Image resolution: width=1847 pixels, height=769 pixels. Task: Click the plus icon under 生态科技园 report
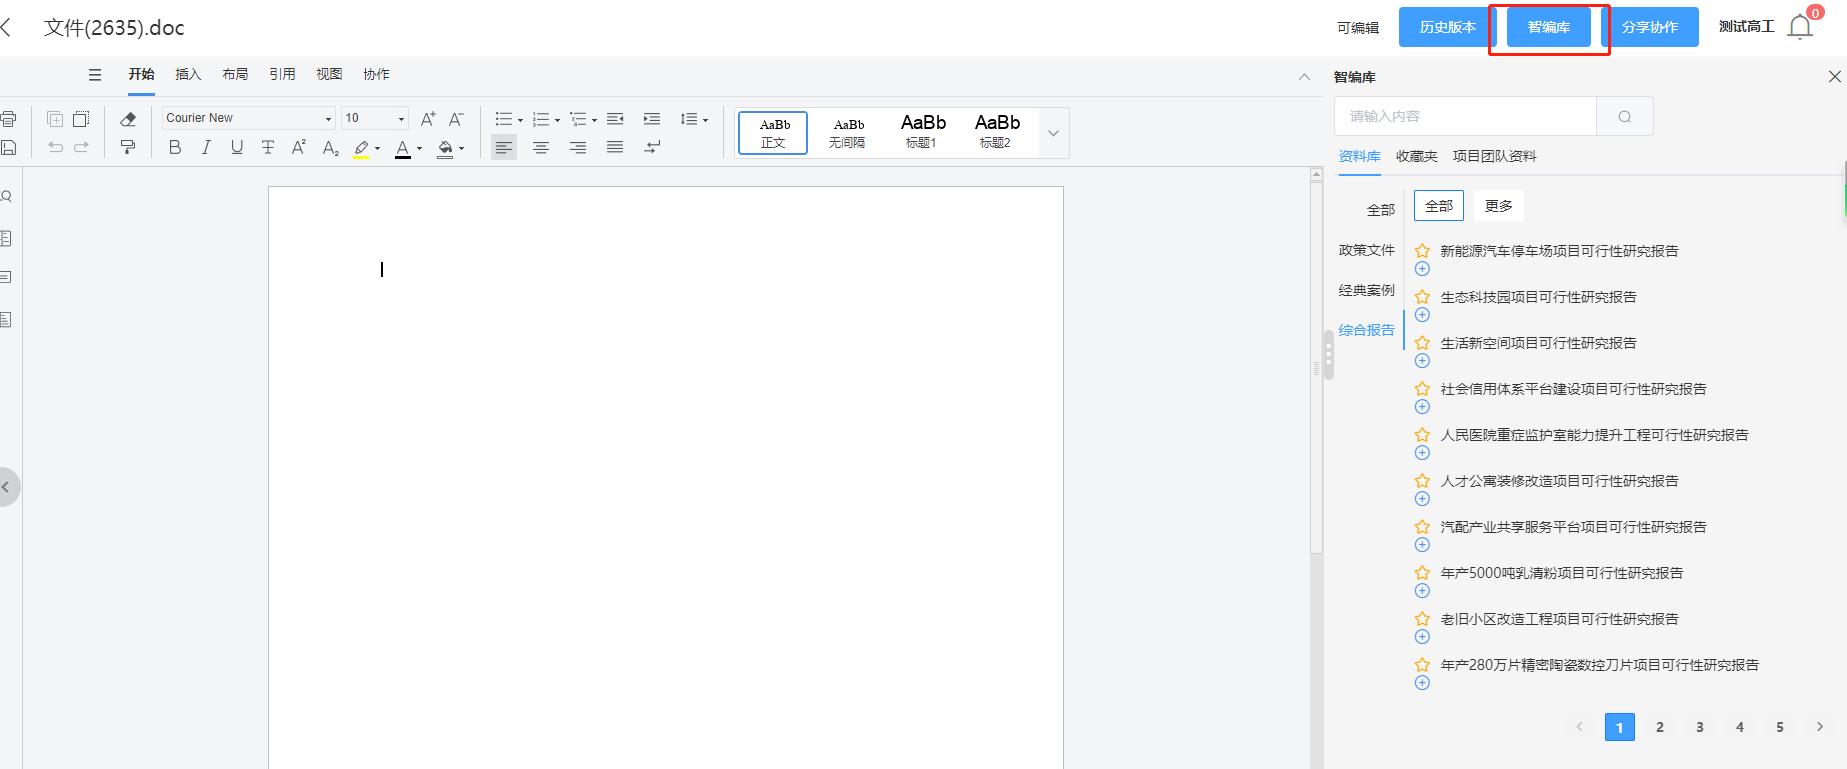[1422, 315]
